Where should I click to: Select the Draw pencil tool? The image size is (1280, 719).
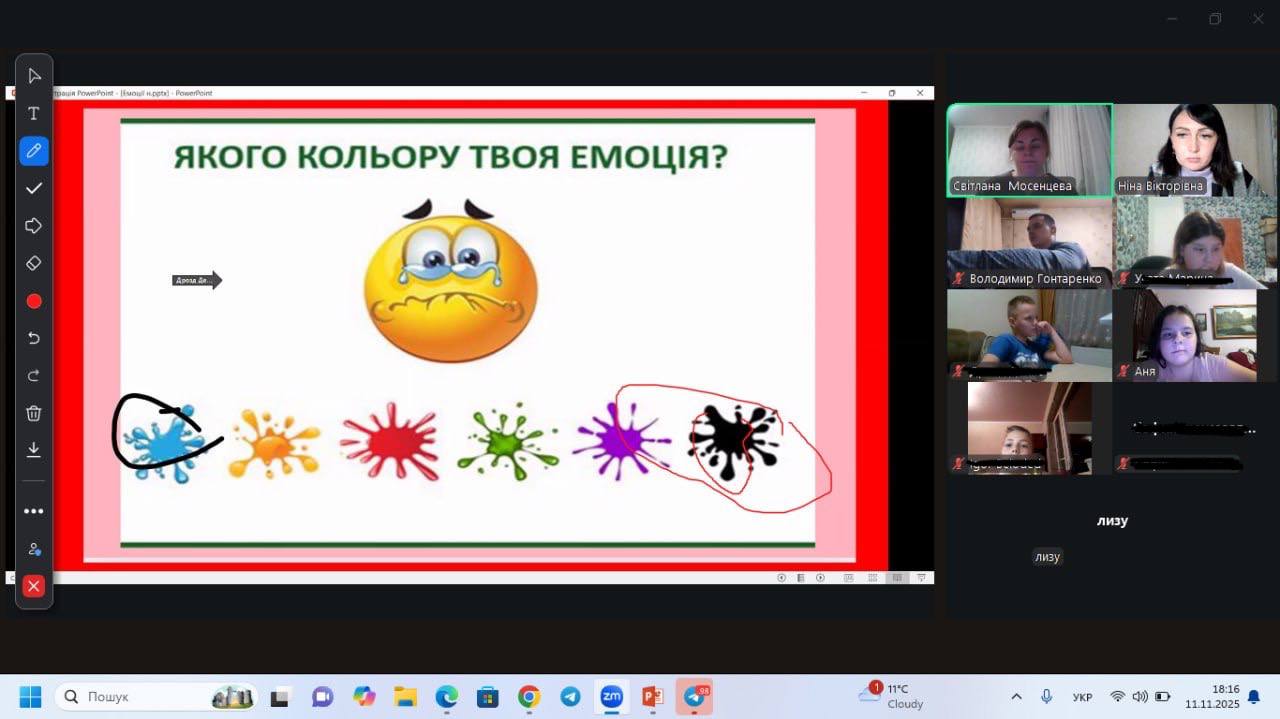34,151
